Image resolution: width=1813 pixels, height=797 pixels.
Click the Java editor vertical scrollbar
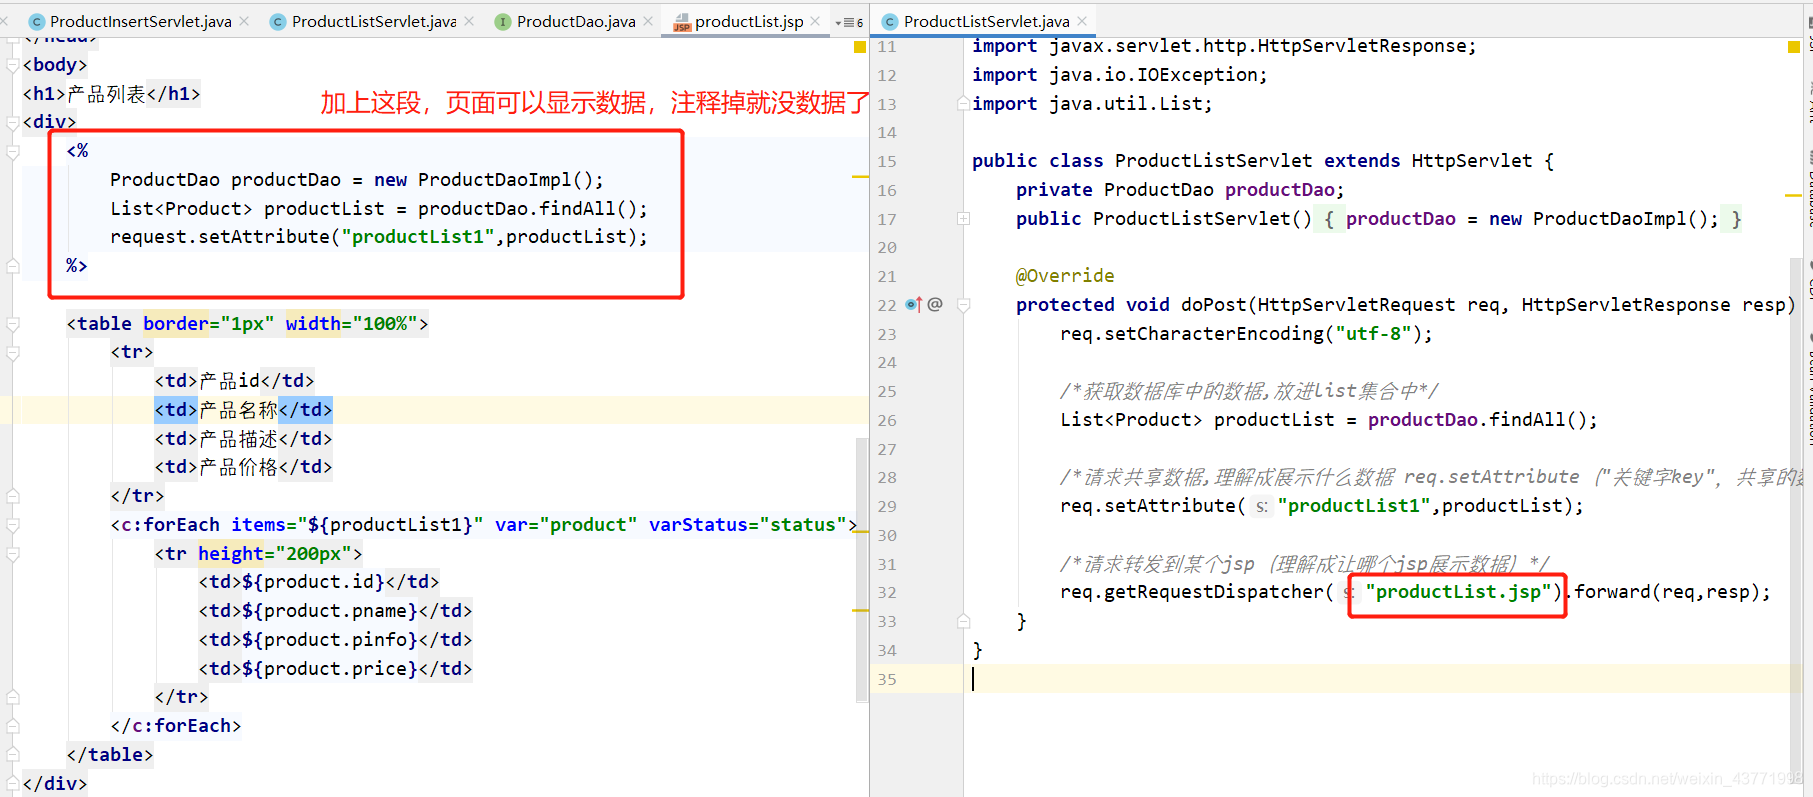click(1796, 520)
